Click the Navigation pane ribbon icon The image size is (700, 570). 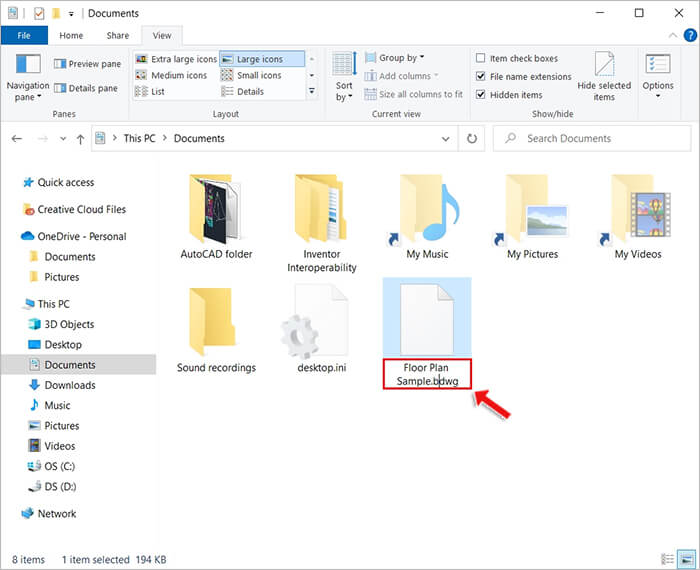[27, 68]
